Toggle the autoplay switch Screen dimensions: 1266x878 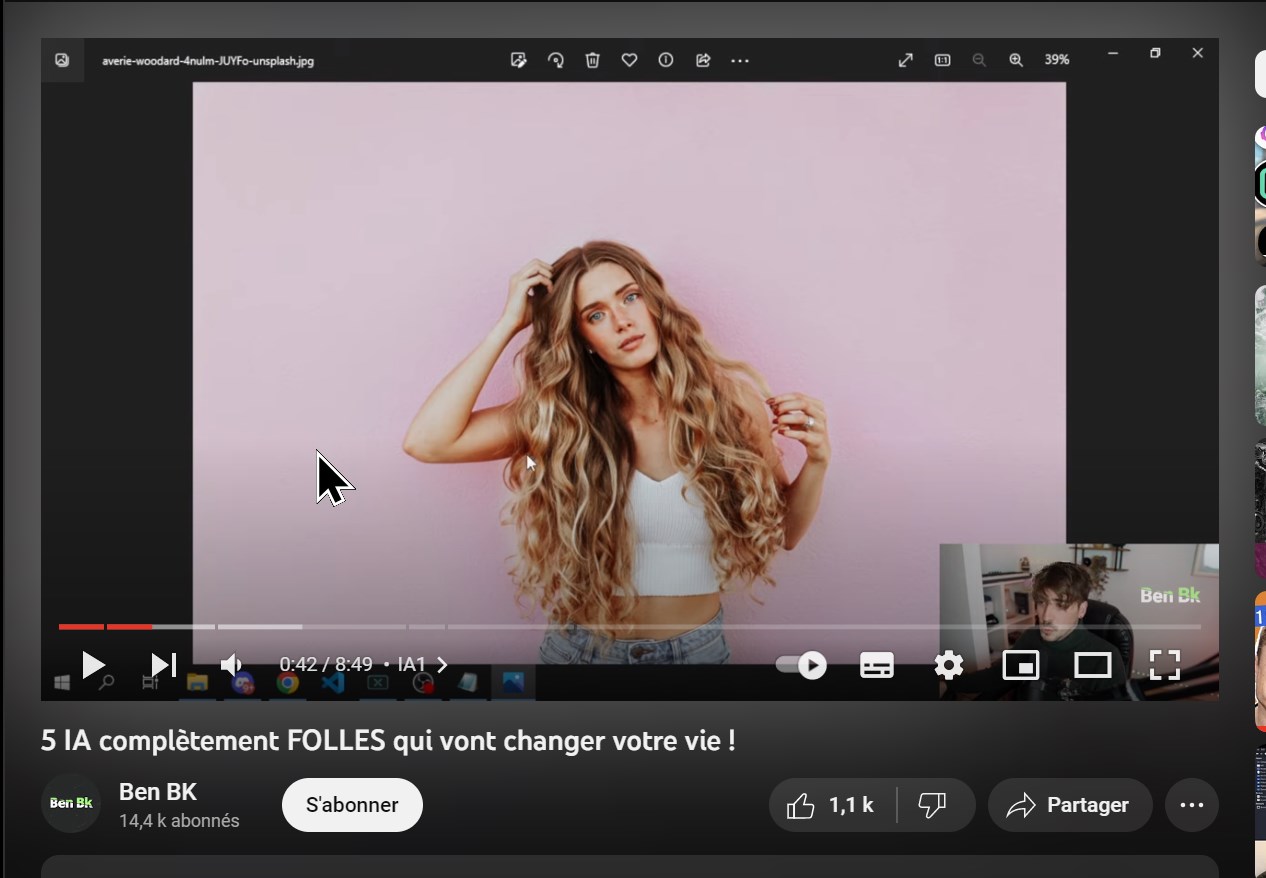pyautogui.click(x=802, y=665)
